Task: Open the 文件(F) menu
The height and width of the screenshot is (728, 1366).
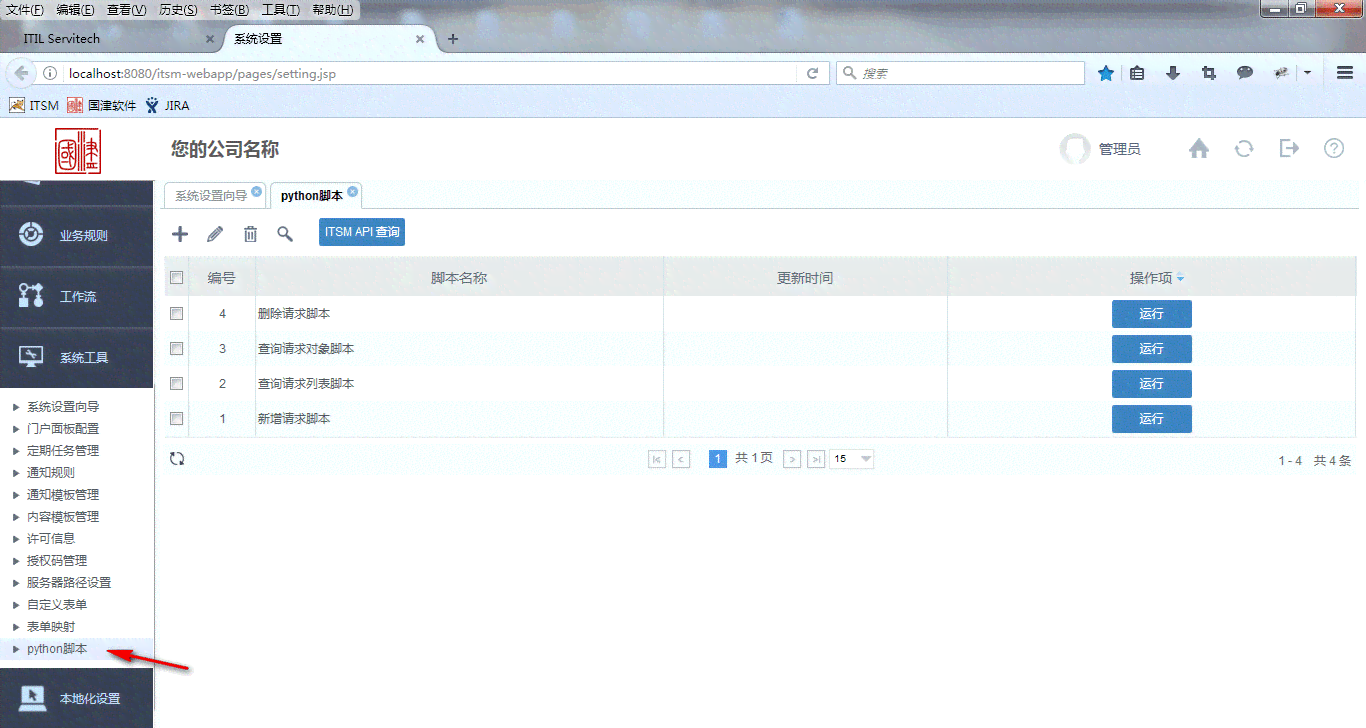Action: tap(25, 10)
